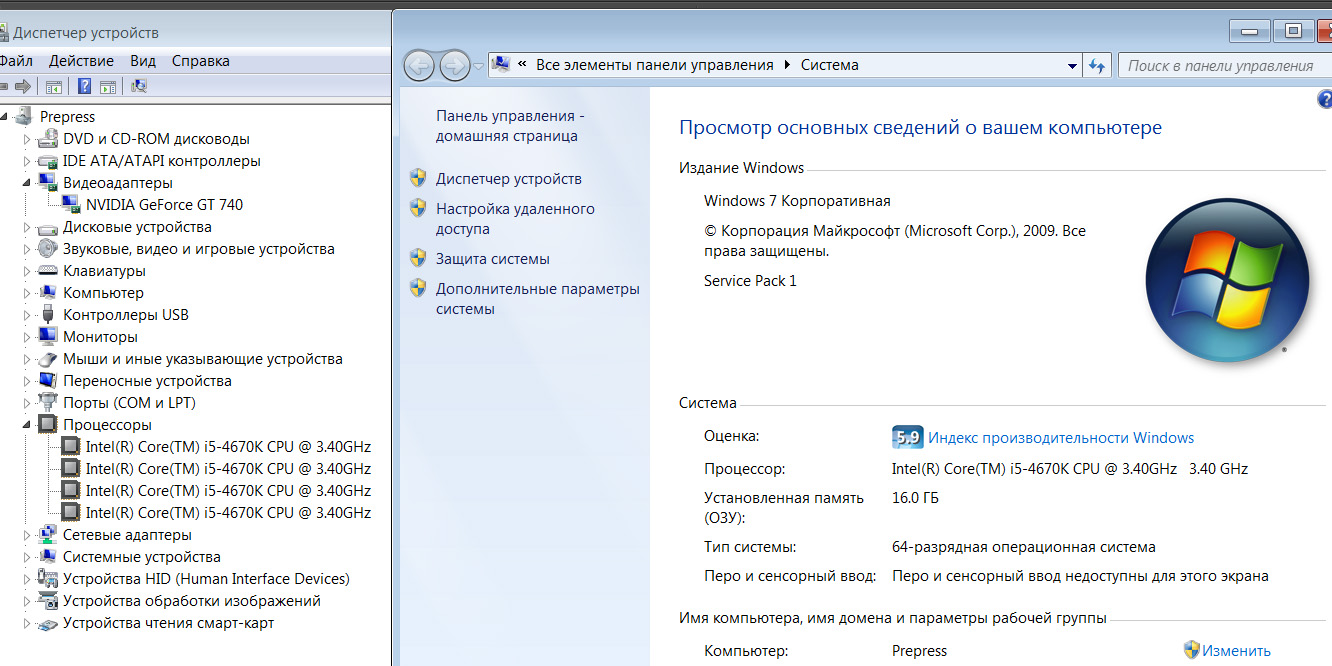
Task: Select the Prepress root computer icon
Action: point(24,117)
